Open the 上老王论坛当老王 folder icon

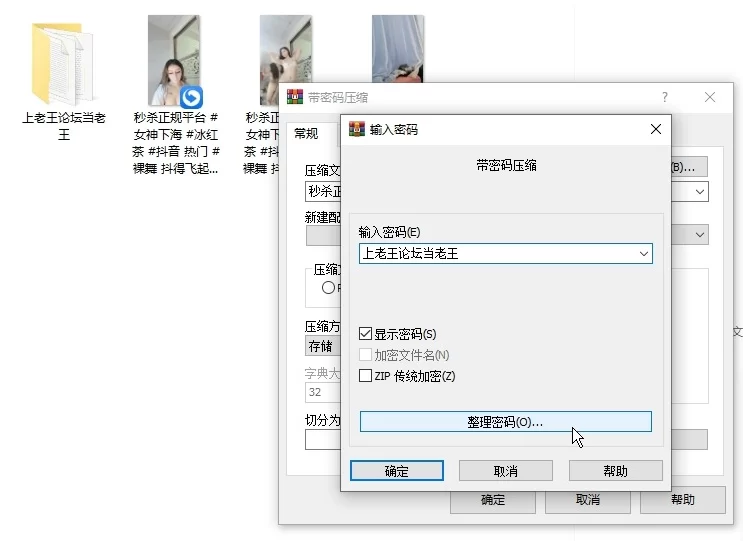(63, 63)
